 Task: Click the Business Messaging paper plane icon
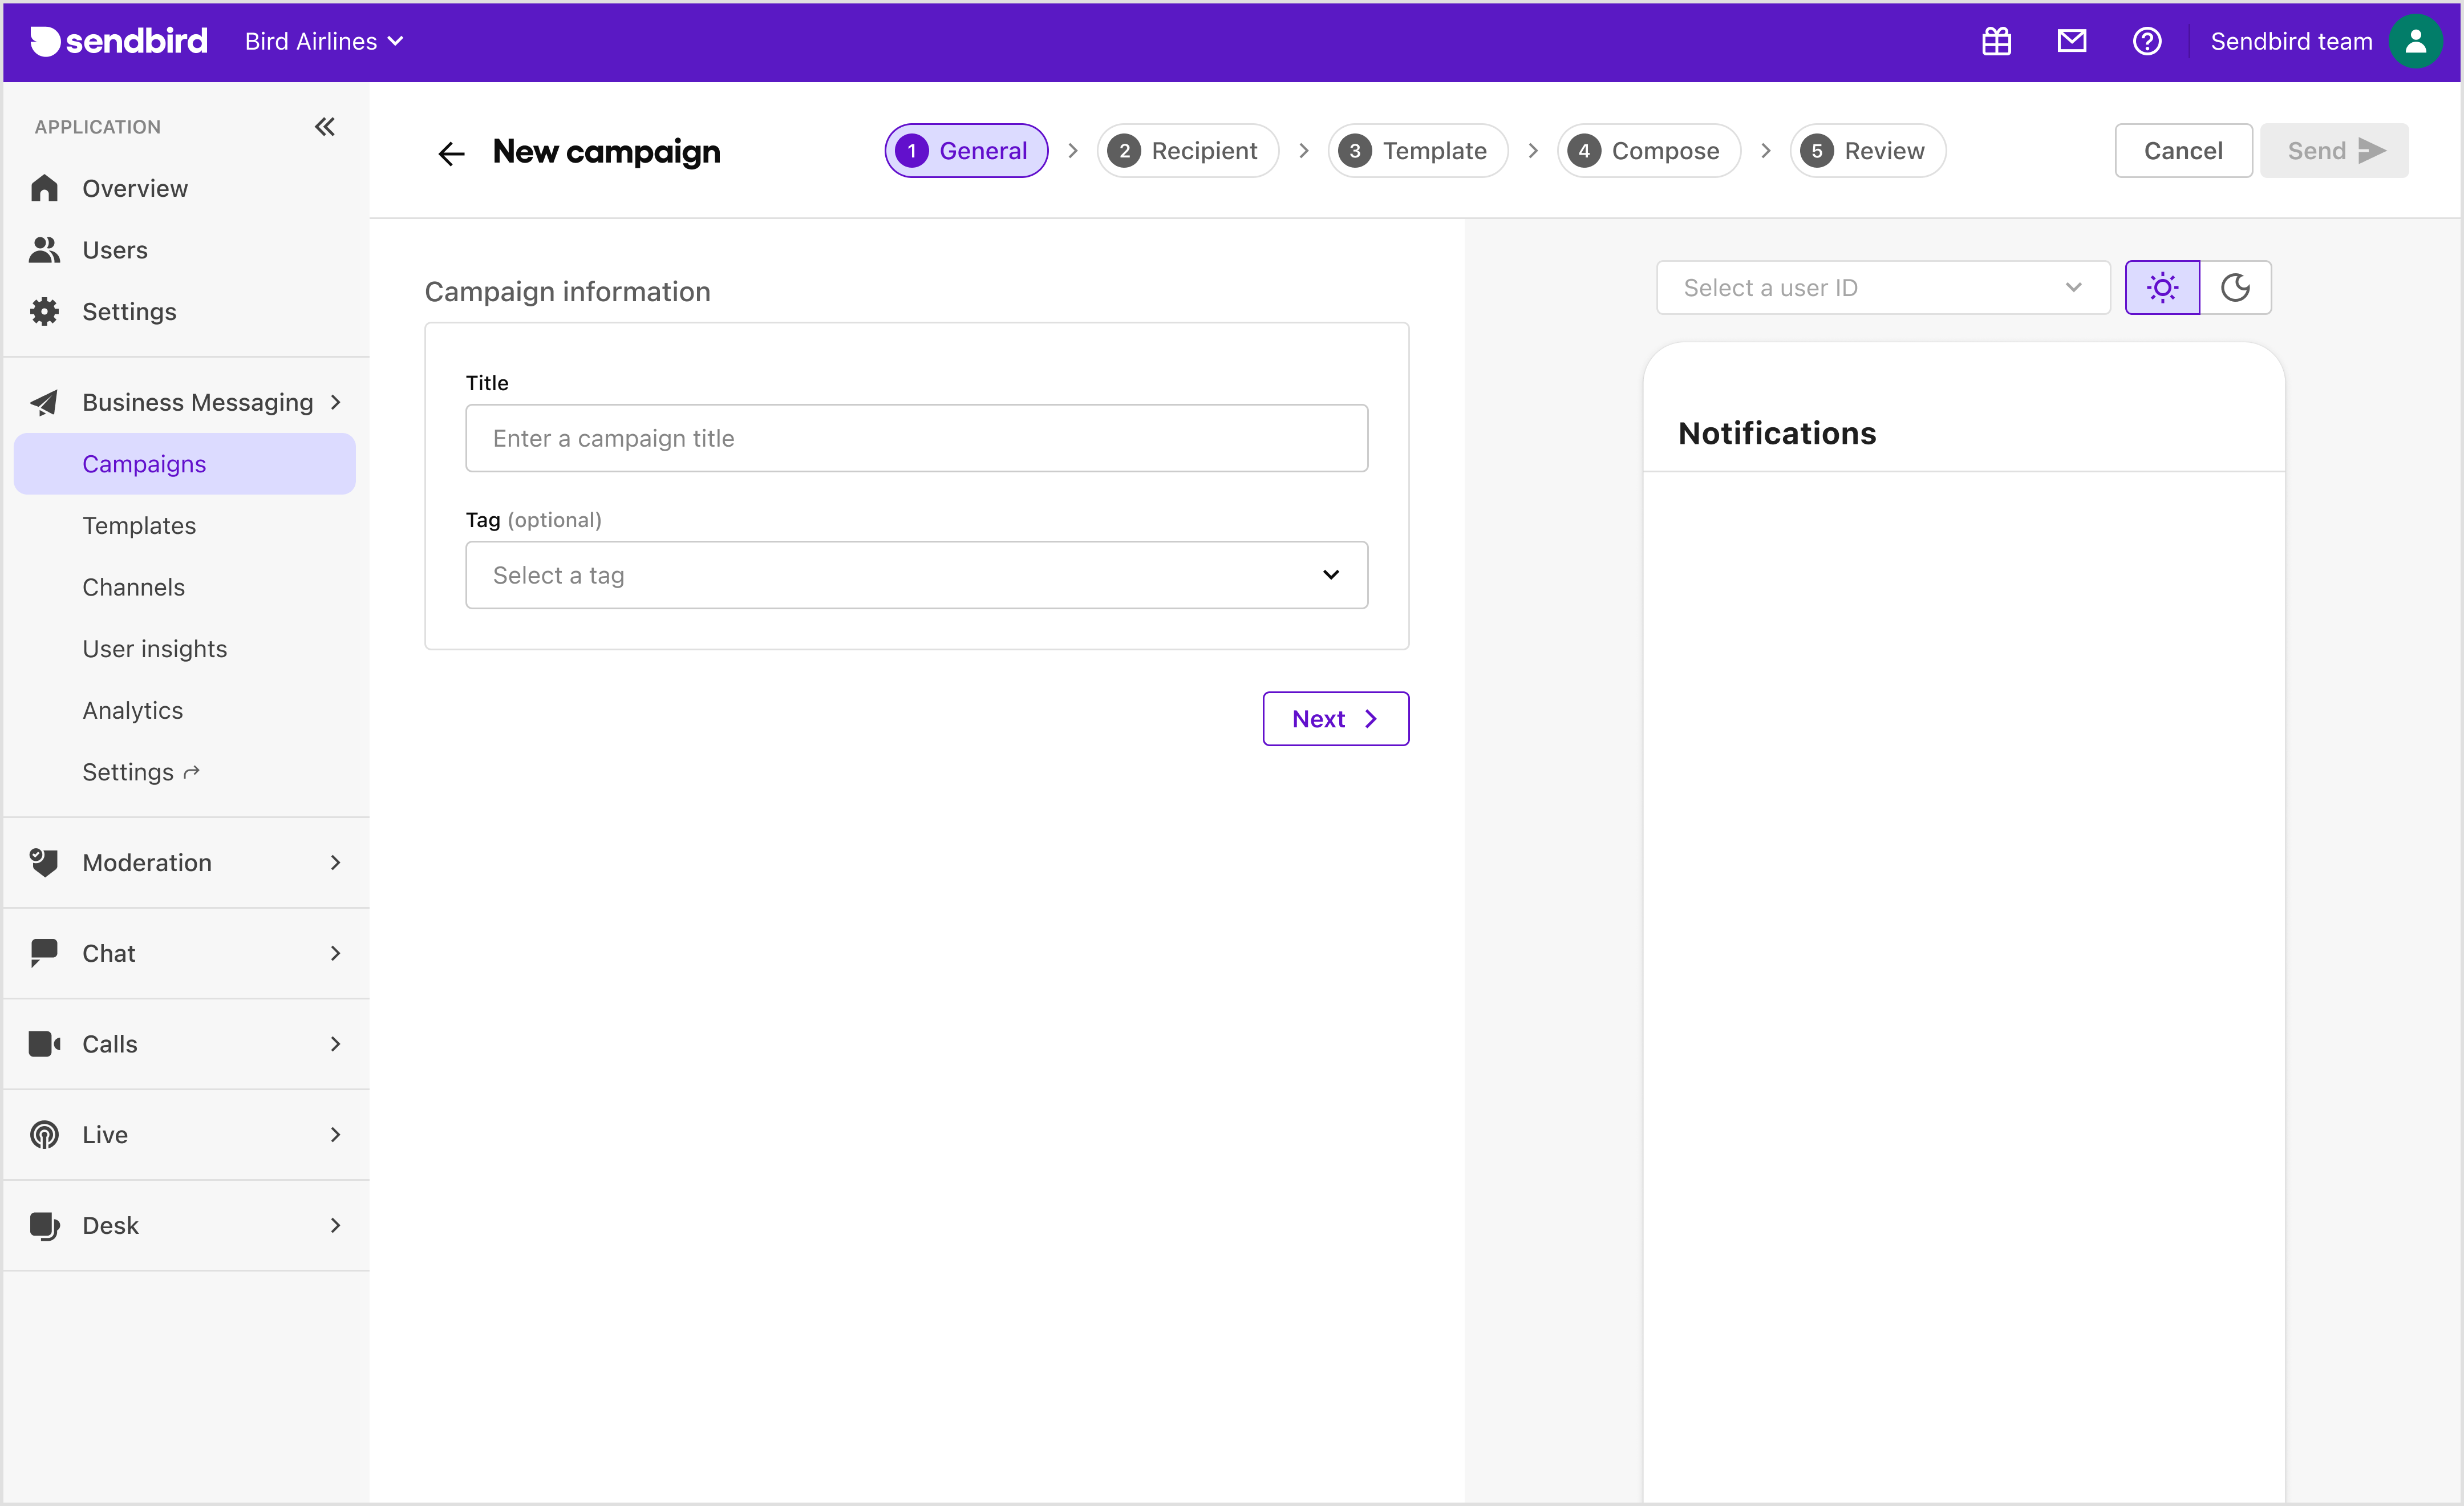pos(44,402)
